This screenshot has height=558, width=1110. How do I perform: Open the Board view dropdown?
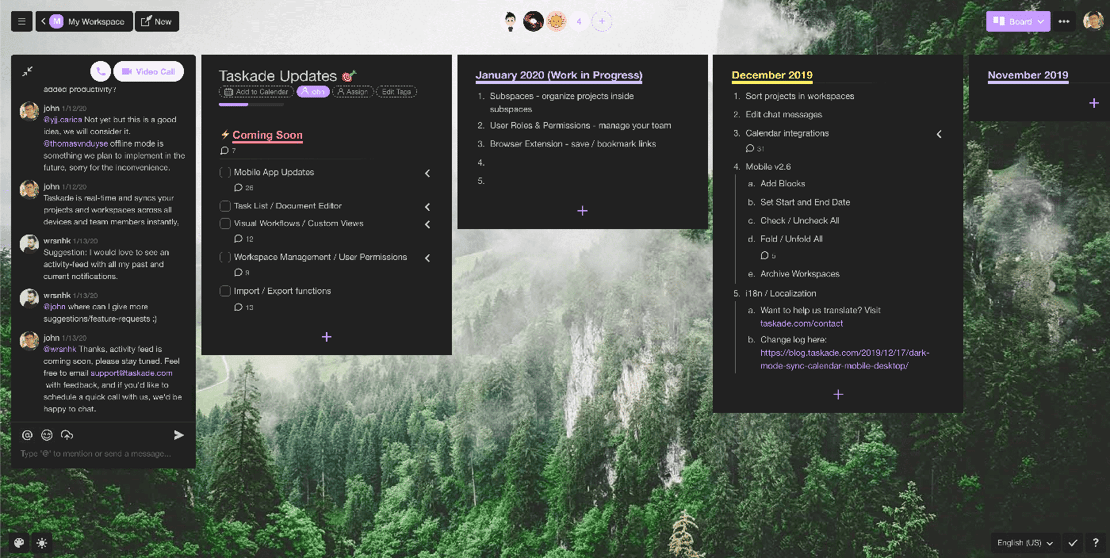click(x=1018, y=21)
